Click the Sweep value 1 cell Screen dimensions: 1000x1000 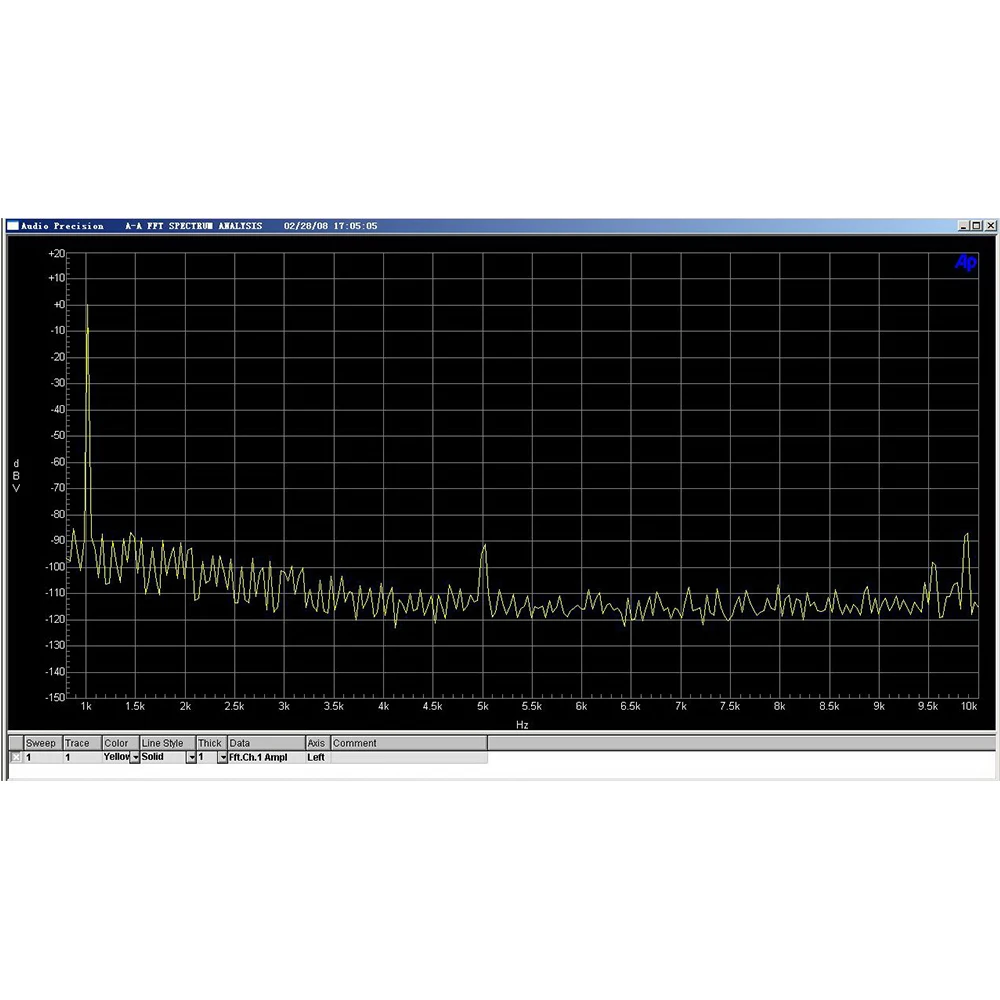coord(43,757)
